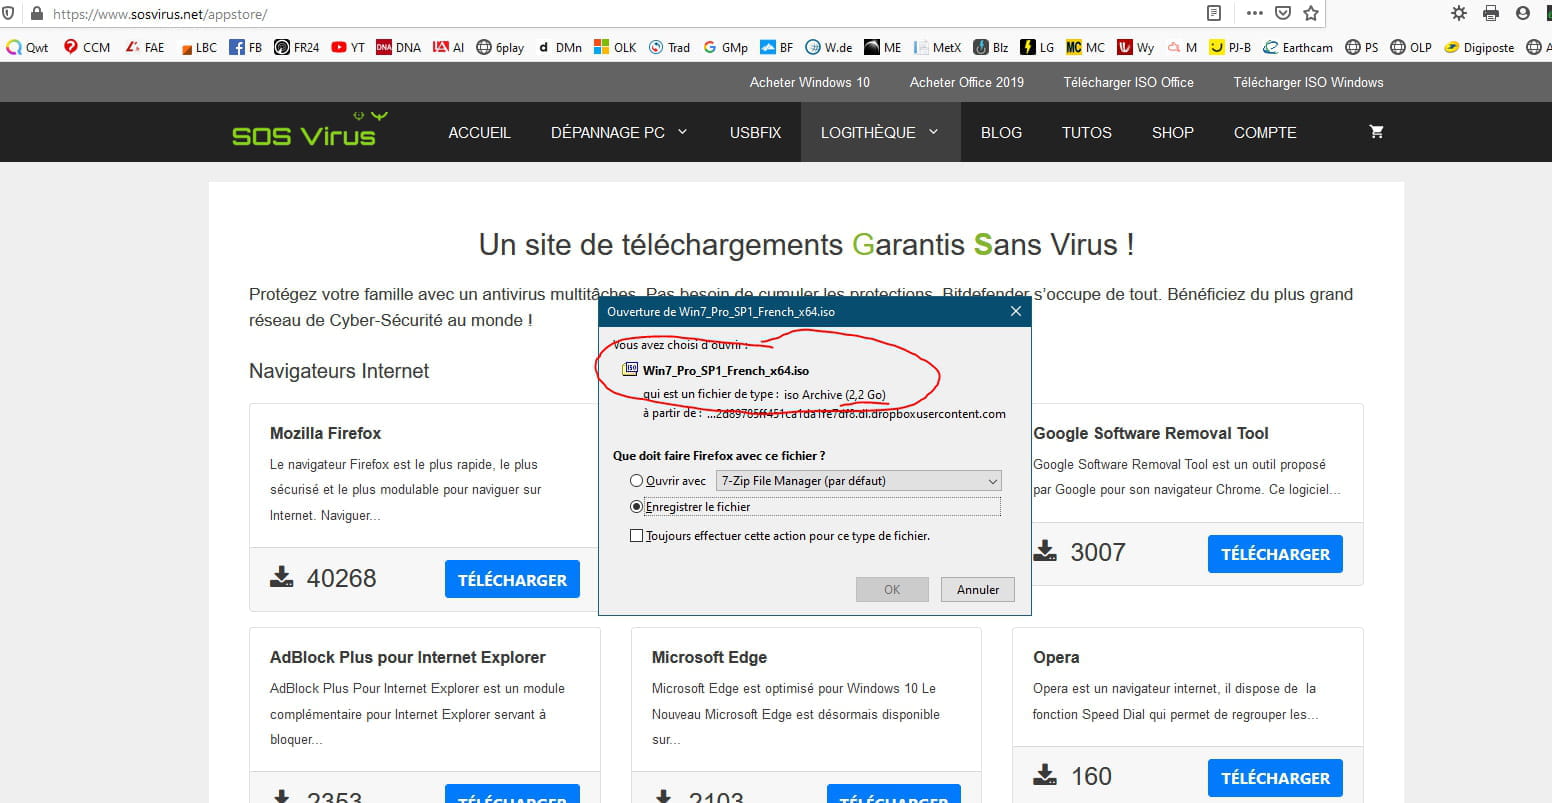Image resolution: width=1552 pixels, height=803 pixels.
Task: Select the Ouvrir avec radio button
Action: click(x=636, y=481)
